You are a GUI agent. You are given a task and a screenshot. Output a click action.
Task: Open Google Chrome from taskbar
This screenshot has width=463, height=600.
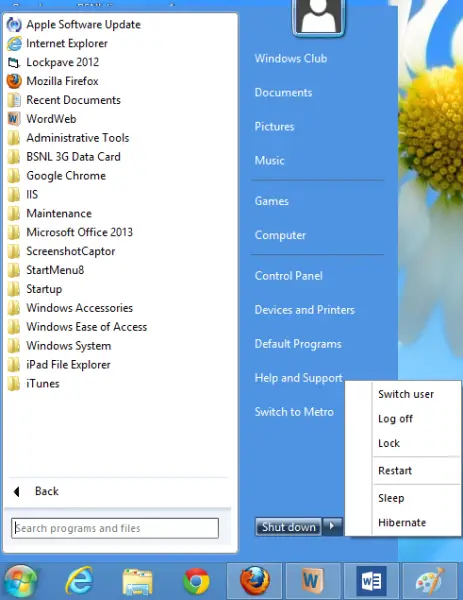[x=196, y=582]
